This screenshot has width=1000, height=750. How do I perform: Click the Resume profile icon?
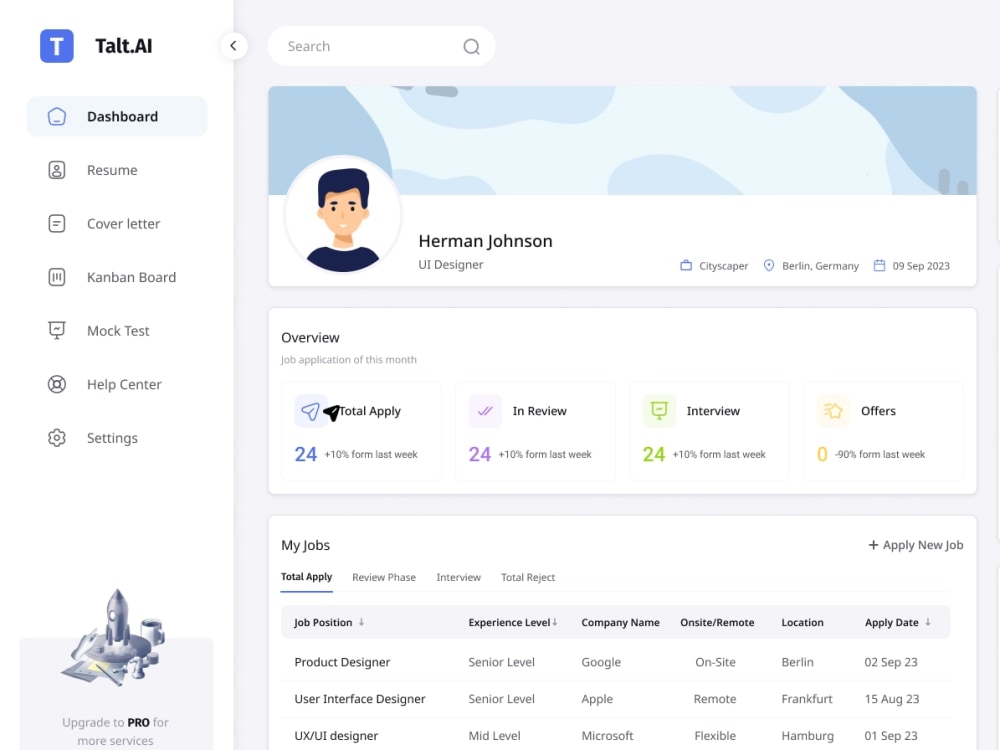pos(57,170)
